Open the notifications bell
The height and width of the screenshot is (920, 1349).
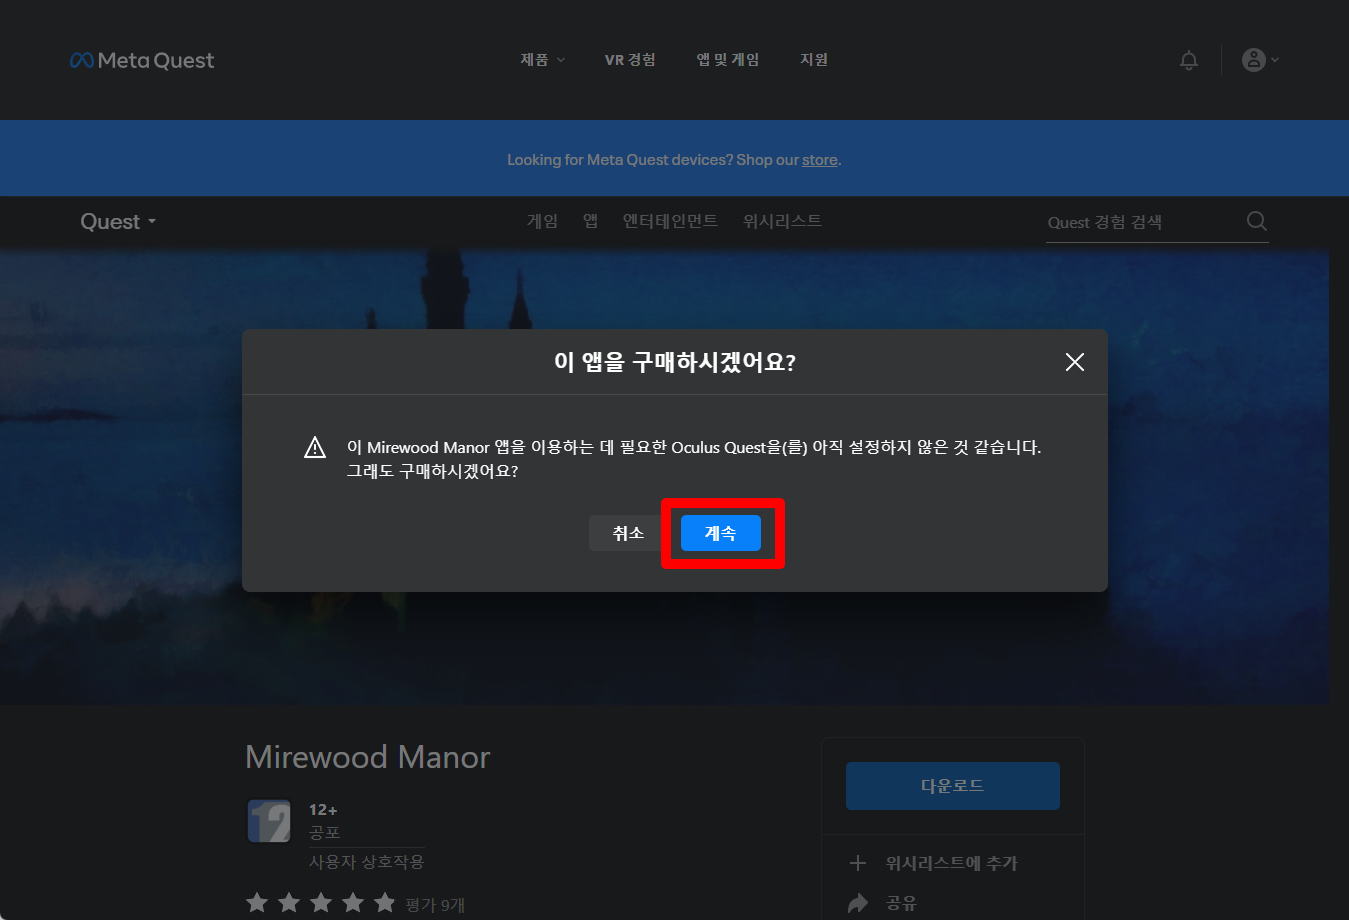1189,60
